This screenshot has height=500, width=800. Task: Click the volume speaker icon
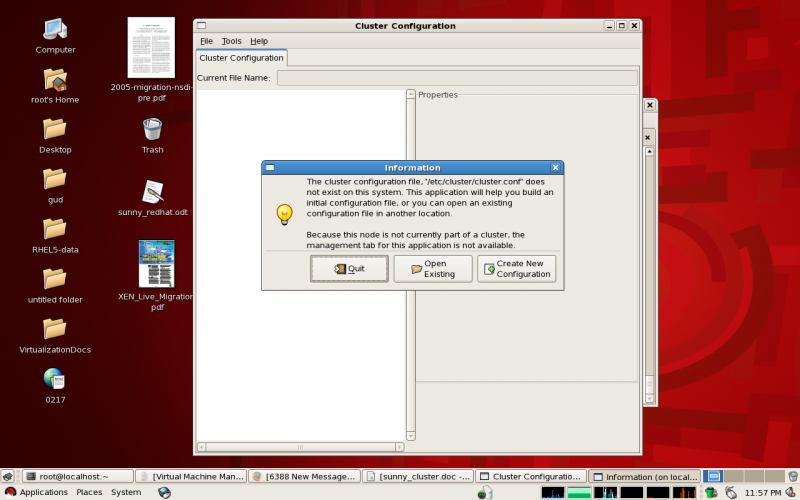(x=791, y=492)
